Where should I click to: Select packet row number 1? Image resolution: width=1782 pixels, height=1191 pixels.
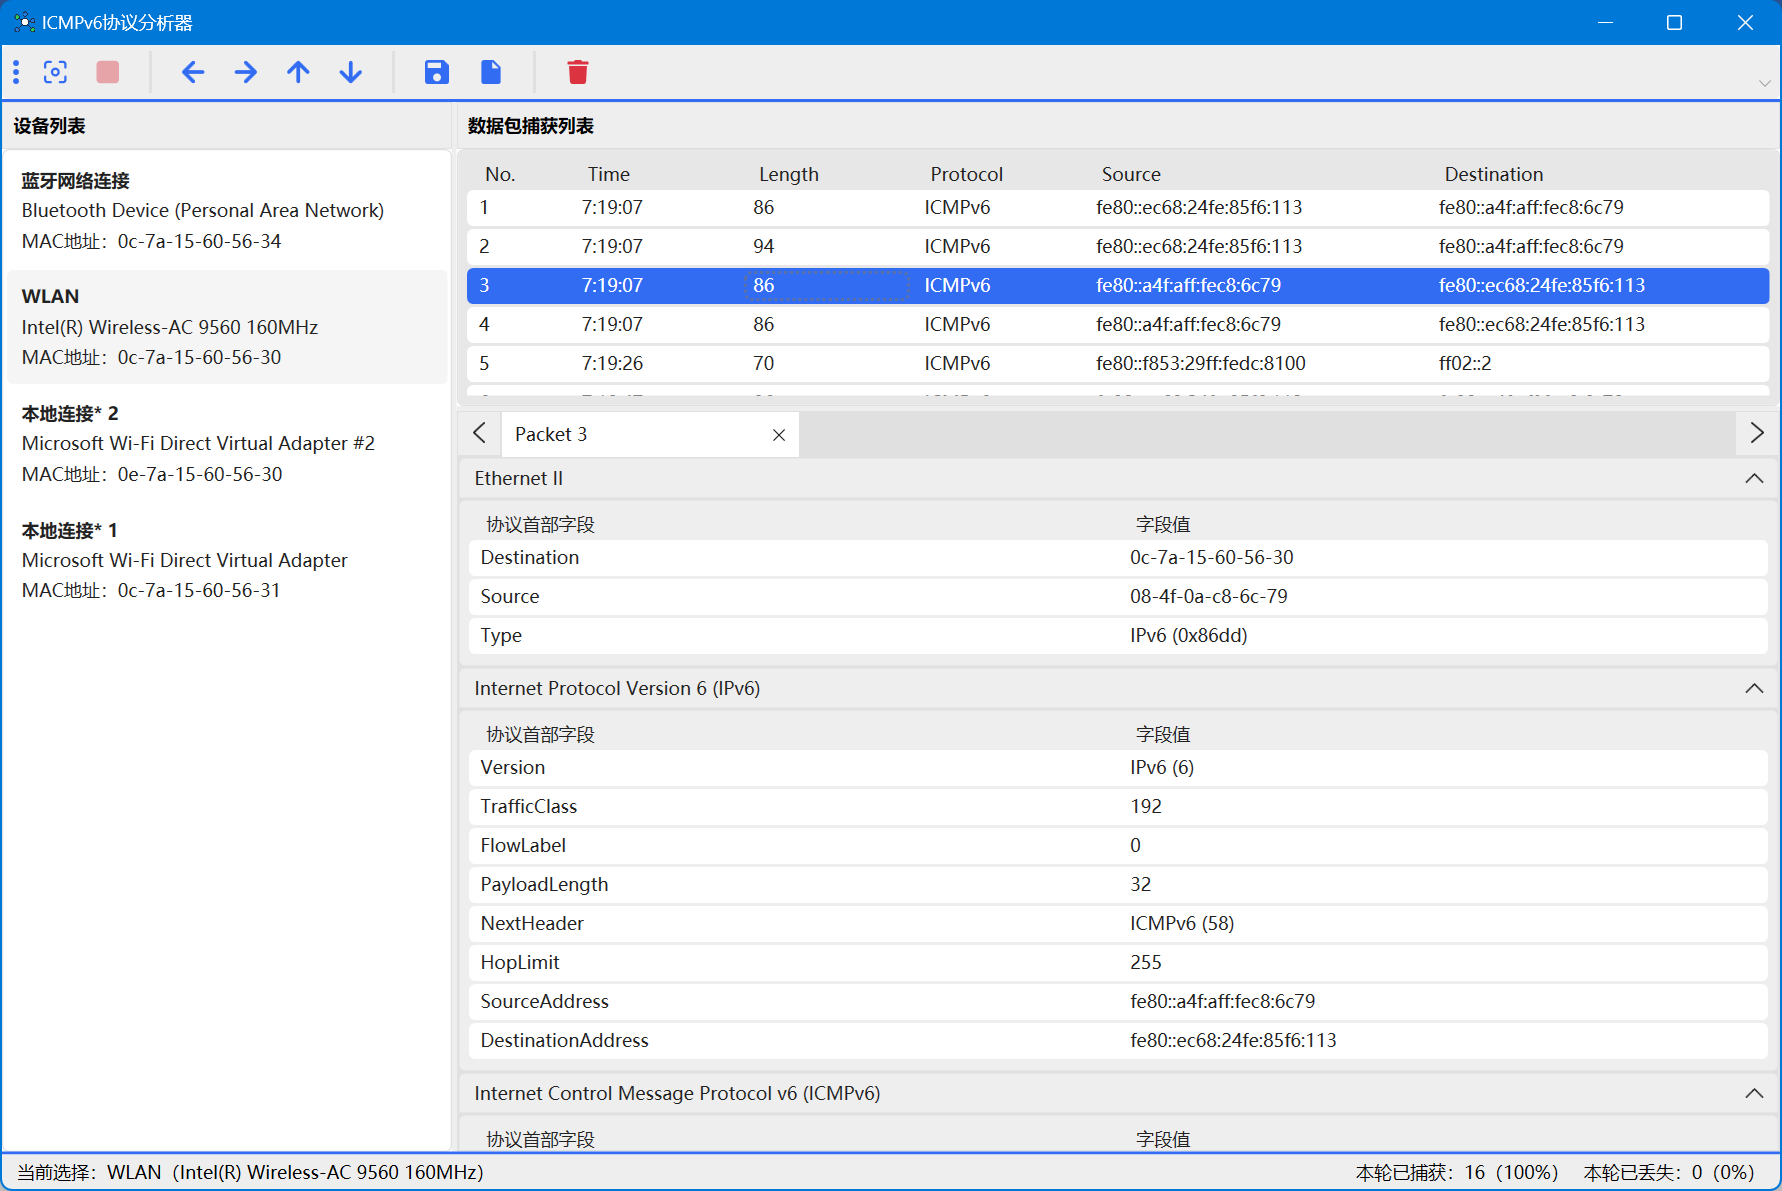1118,208
